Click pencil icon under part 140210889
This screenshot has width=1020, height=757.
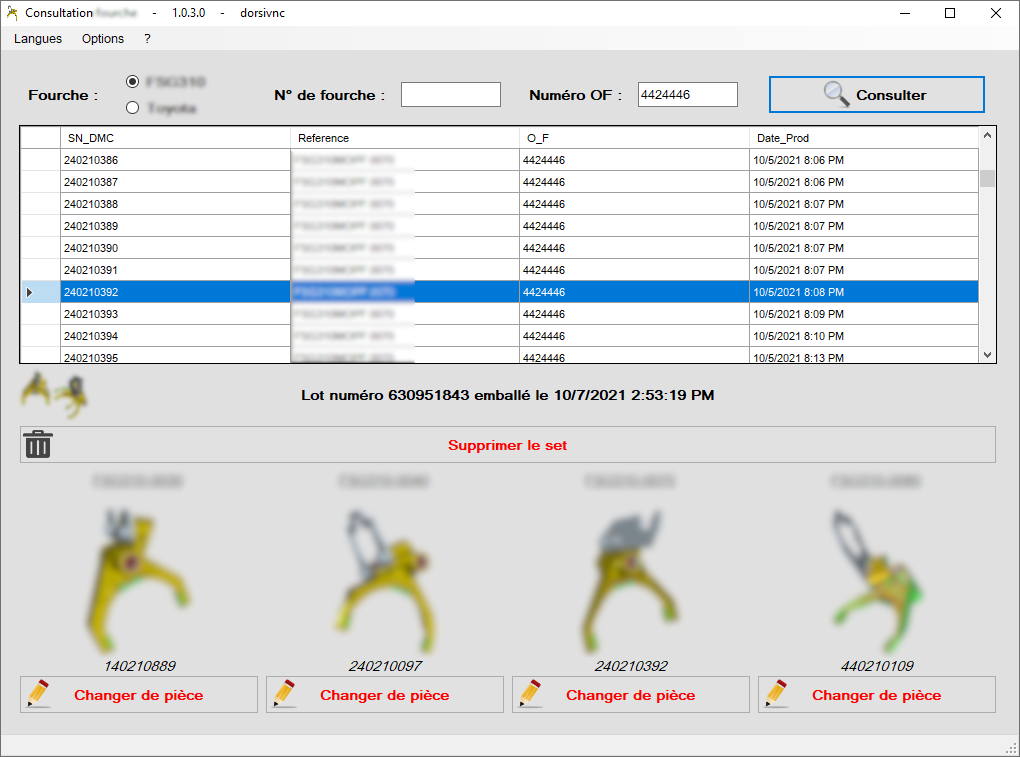pyautogui.click(x=39, y=694)
